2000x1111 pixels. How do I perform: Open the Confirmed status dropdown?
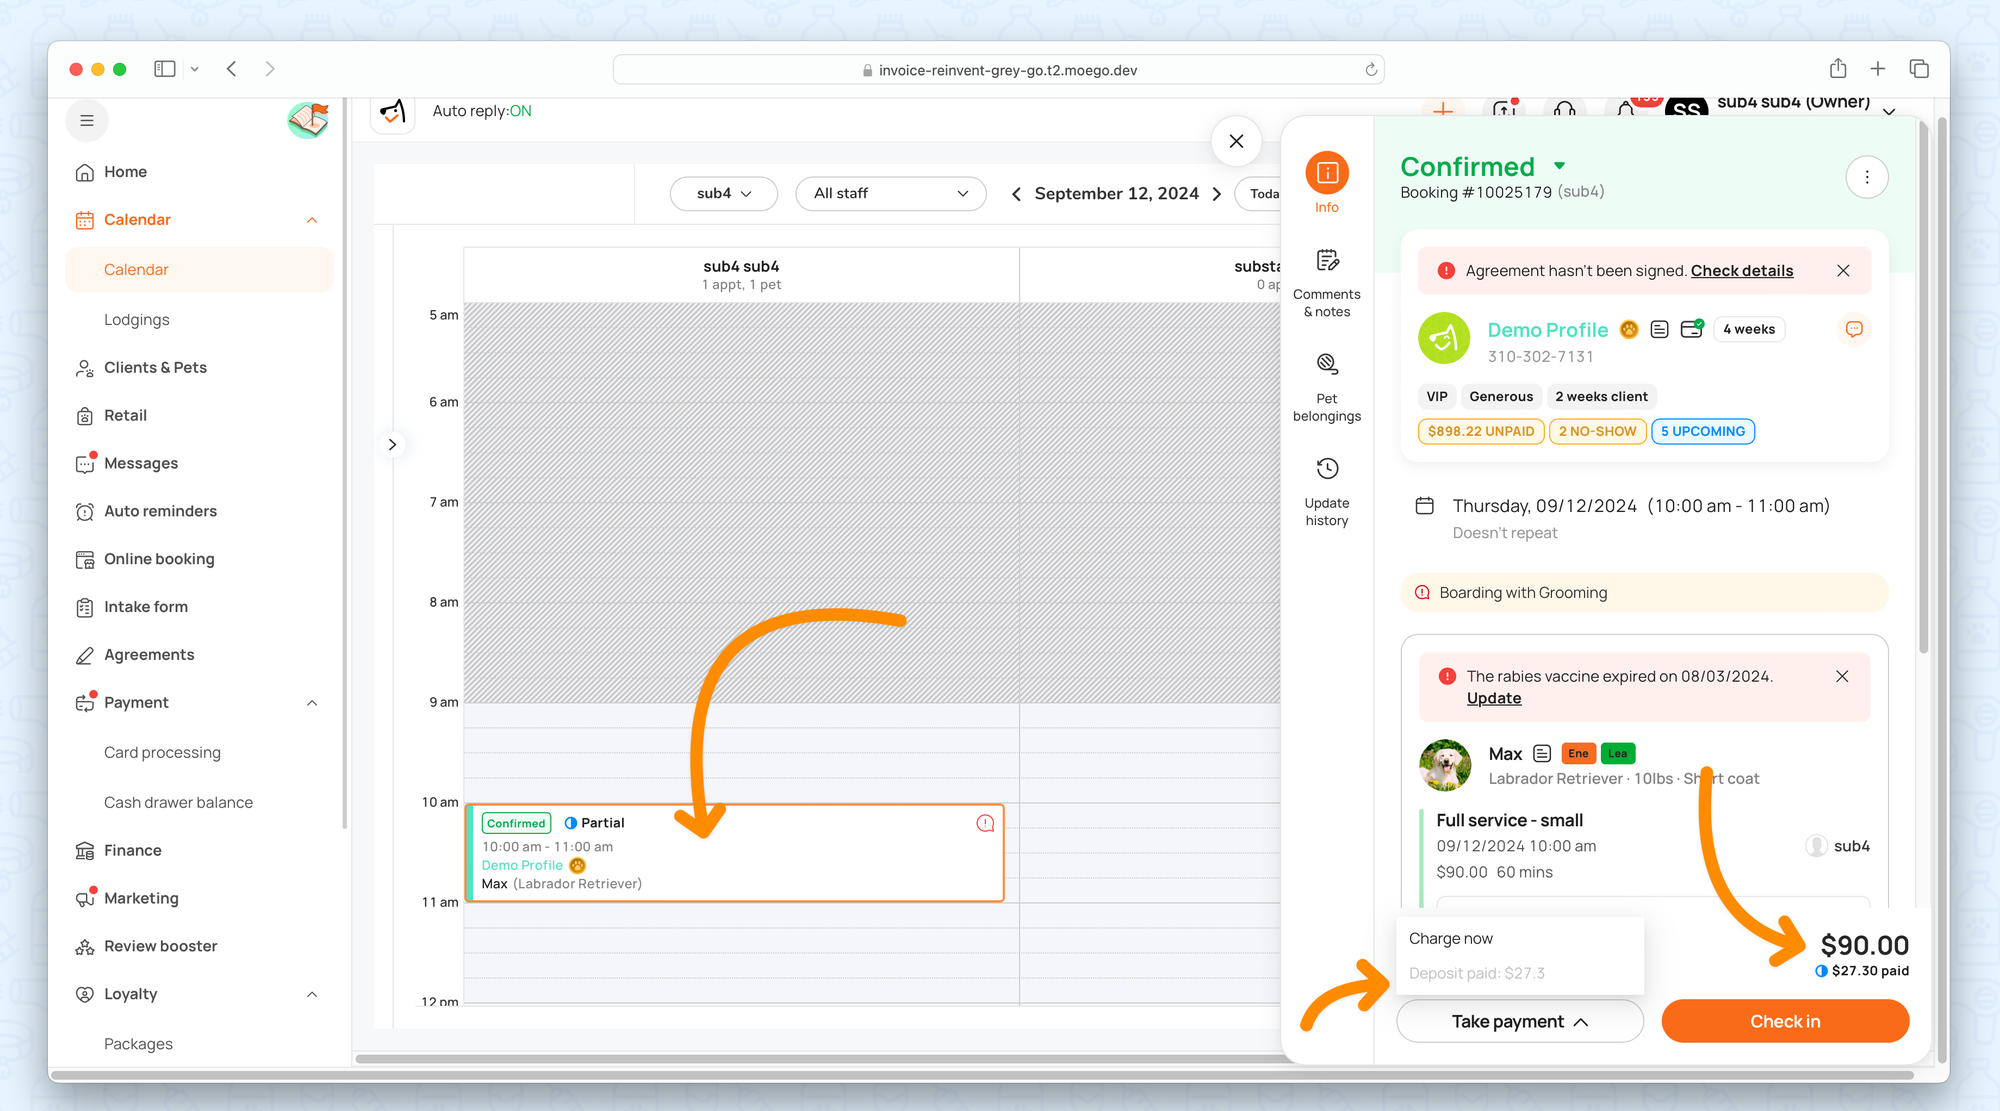(1559, 166)
